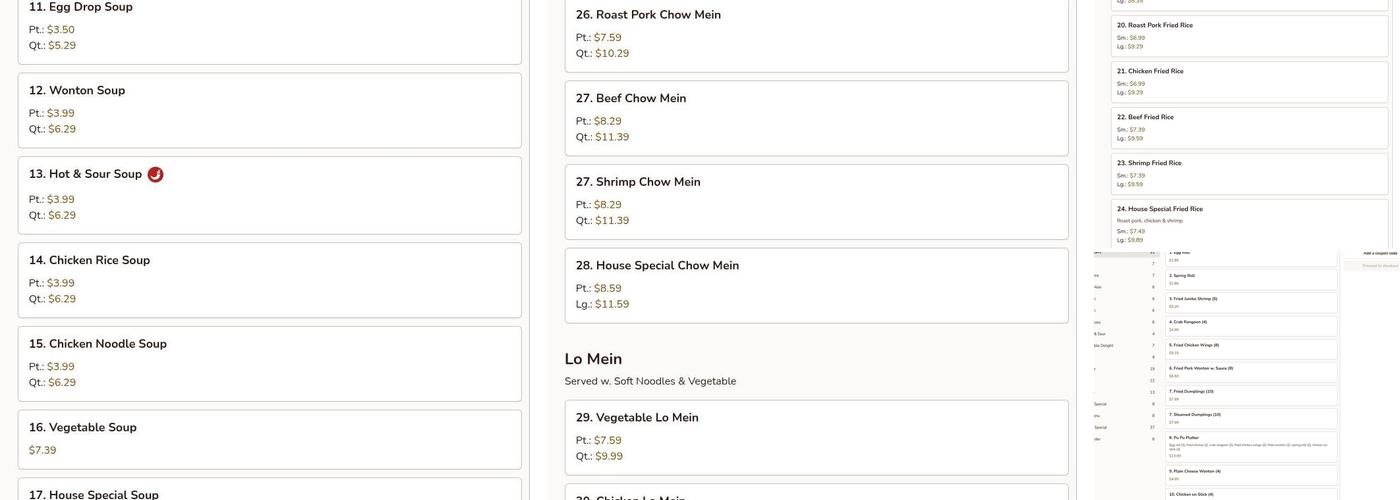Click the Lo Mein section heading
Viewport: 1400px width, 500px height.
(x=593, y=359)
